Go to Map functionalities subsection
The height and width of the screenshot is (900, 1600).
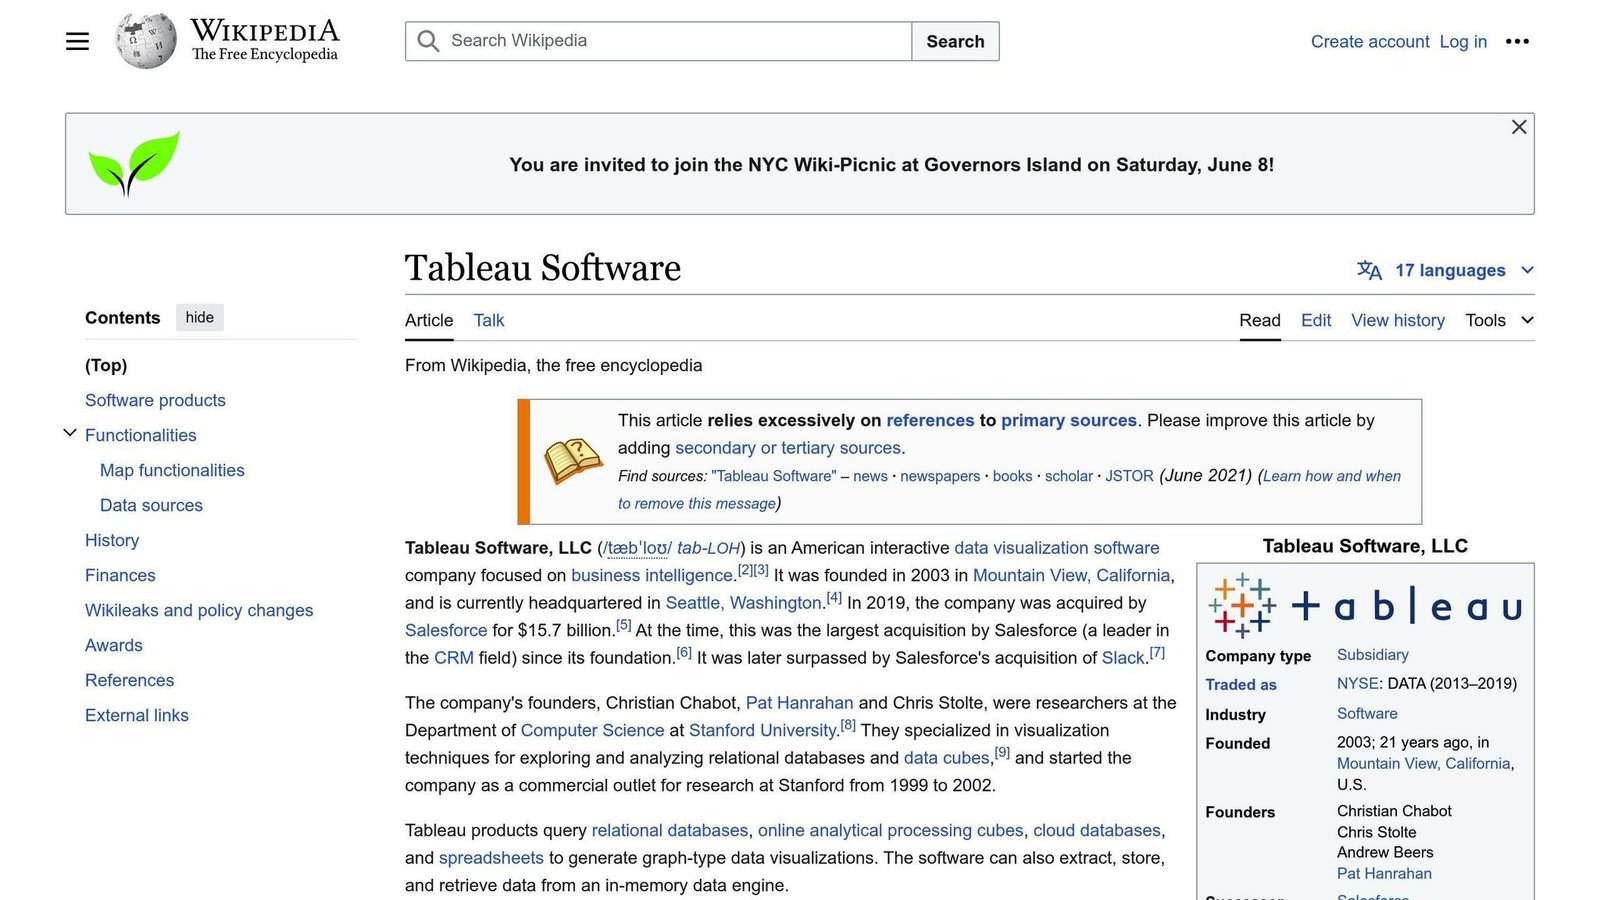pyautogui.click(x=172, y=470)
